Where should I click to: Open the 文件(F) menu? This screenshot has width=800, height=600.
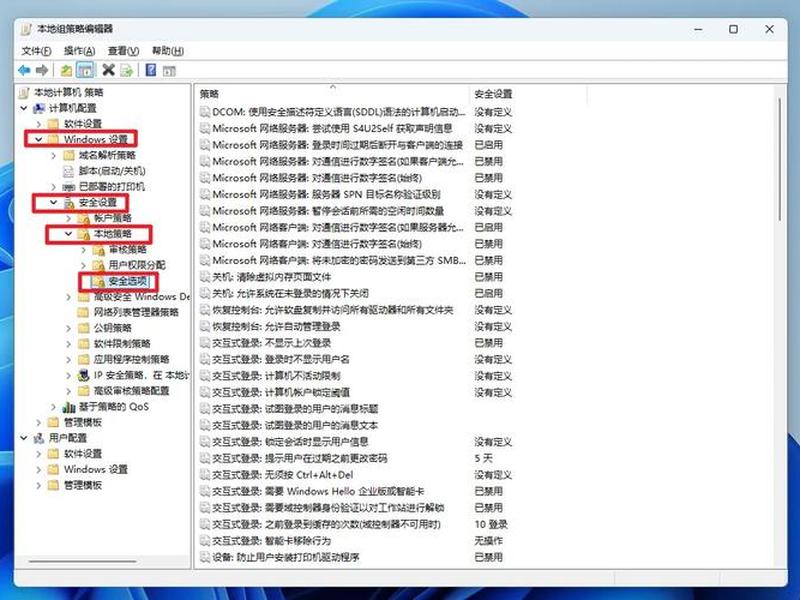coord(36,51)
